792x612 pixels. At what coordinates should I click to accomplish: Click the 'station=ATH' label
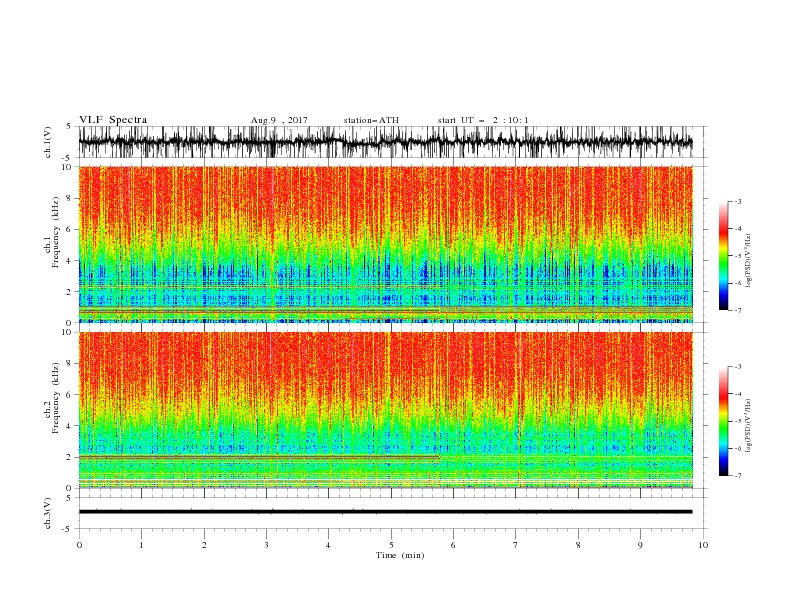pyautogui.click(x=371, y=120)
